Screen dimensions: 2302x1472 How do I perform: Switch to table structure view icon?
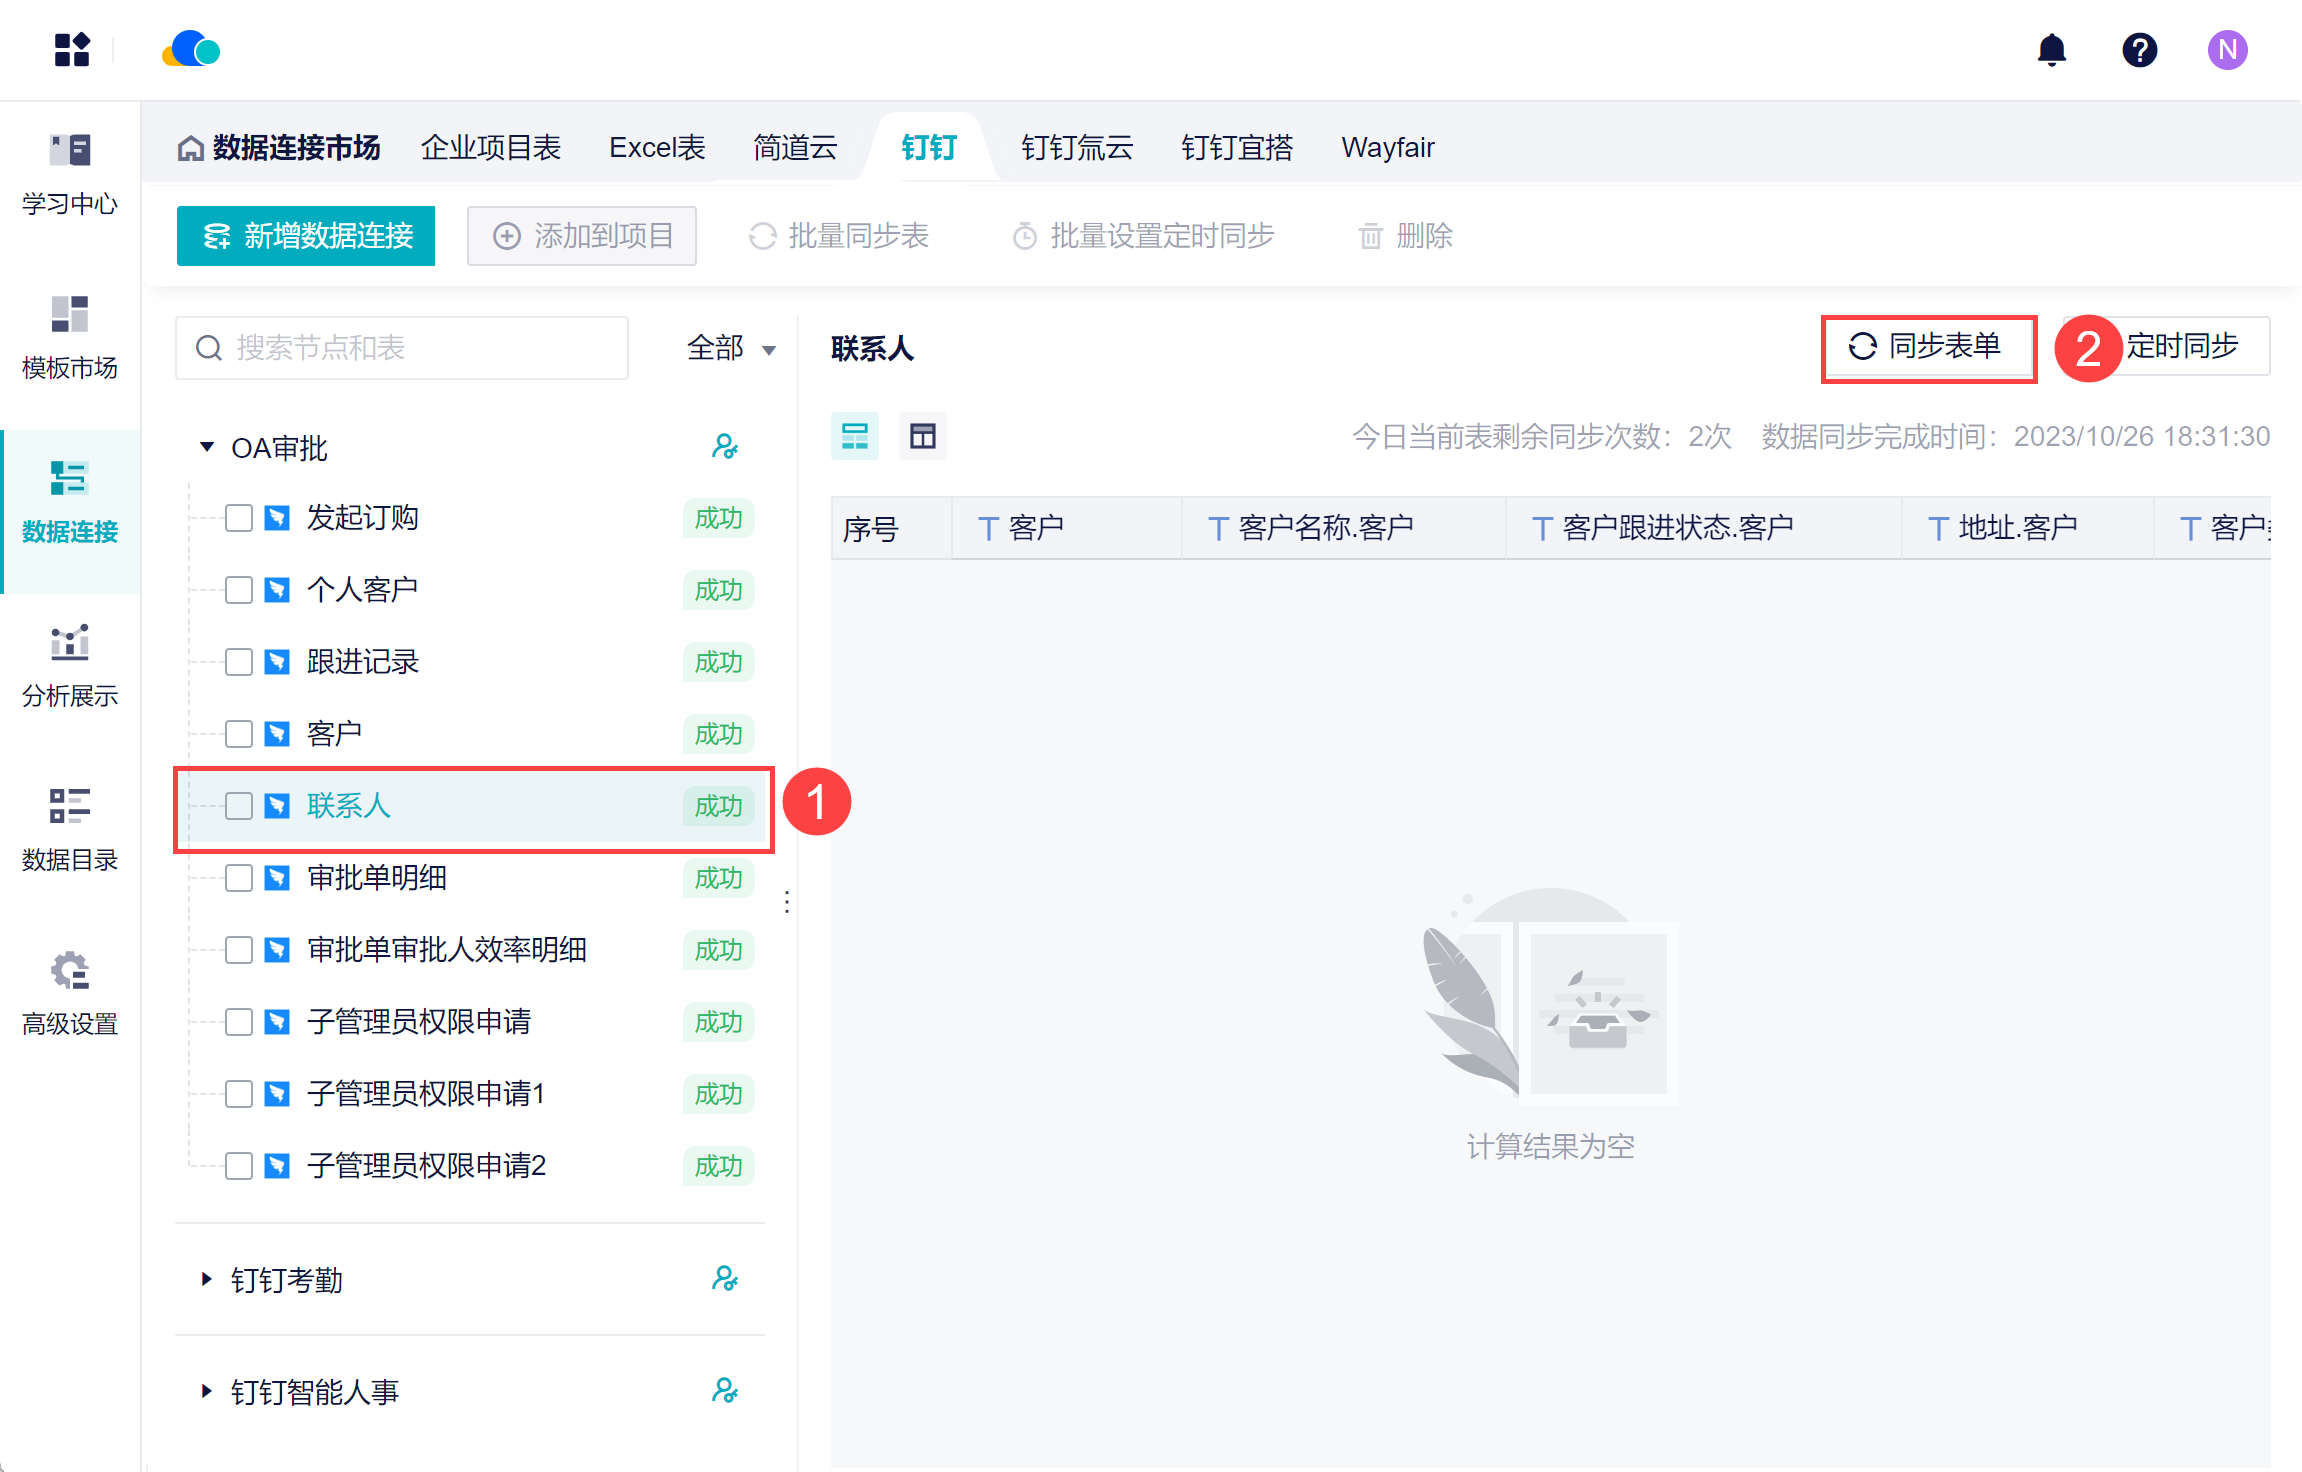(x=922, y=436)
